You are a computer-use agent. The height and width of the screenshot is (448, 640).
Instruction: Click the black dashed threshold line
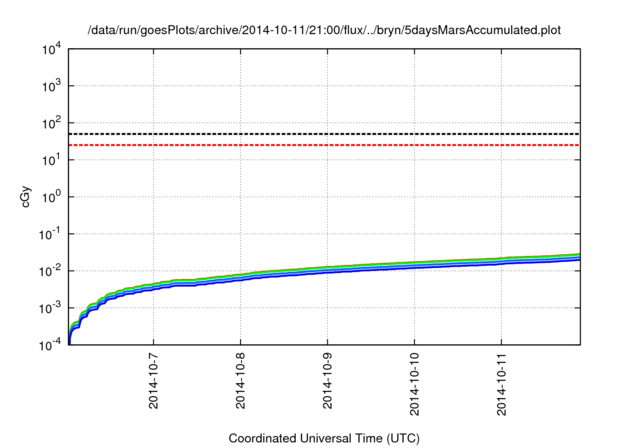point(324,134)
